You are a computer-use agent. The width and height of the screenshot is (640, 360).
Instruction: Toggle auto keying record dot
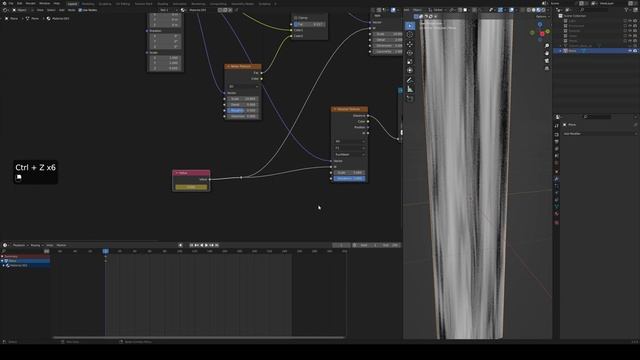[x=180, y=245]
